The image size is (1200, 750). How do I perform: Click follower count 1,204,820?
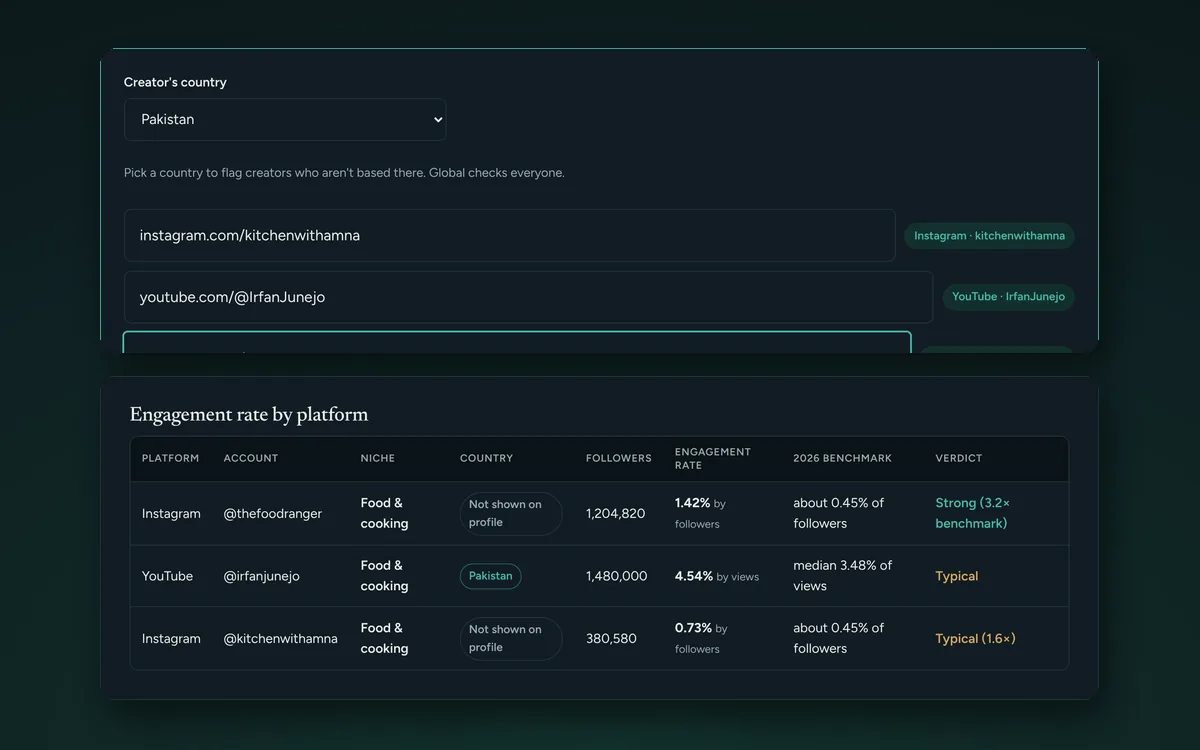(x=615, y=514)
